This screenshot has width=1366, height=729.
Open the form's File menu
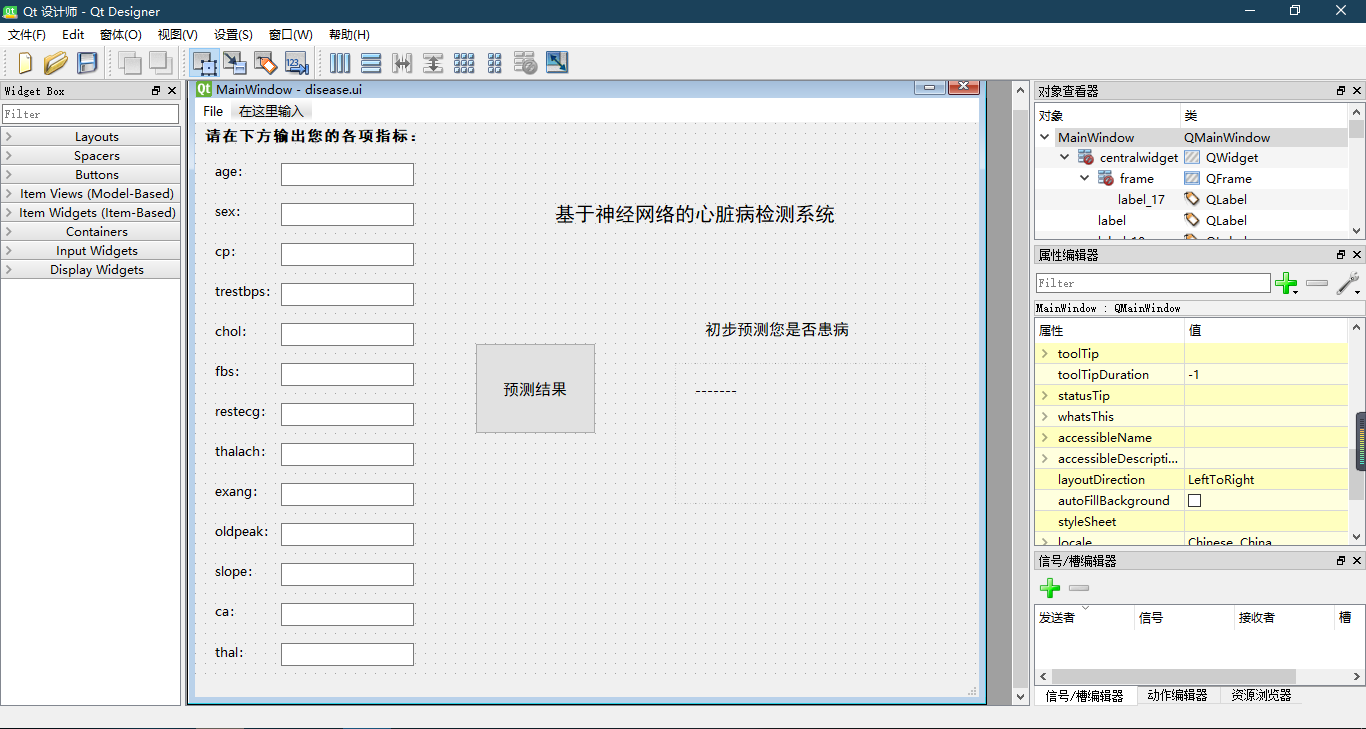tap(213, 111)
